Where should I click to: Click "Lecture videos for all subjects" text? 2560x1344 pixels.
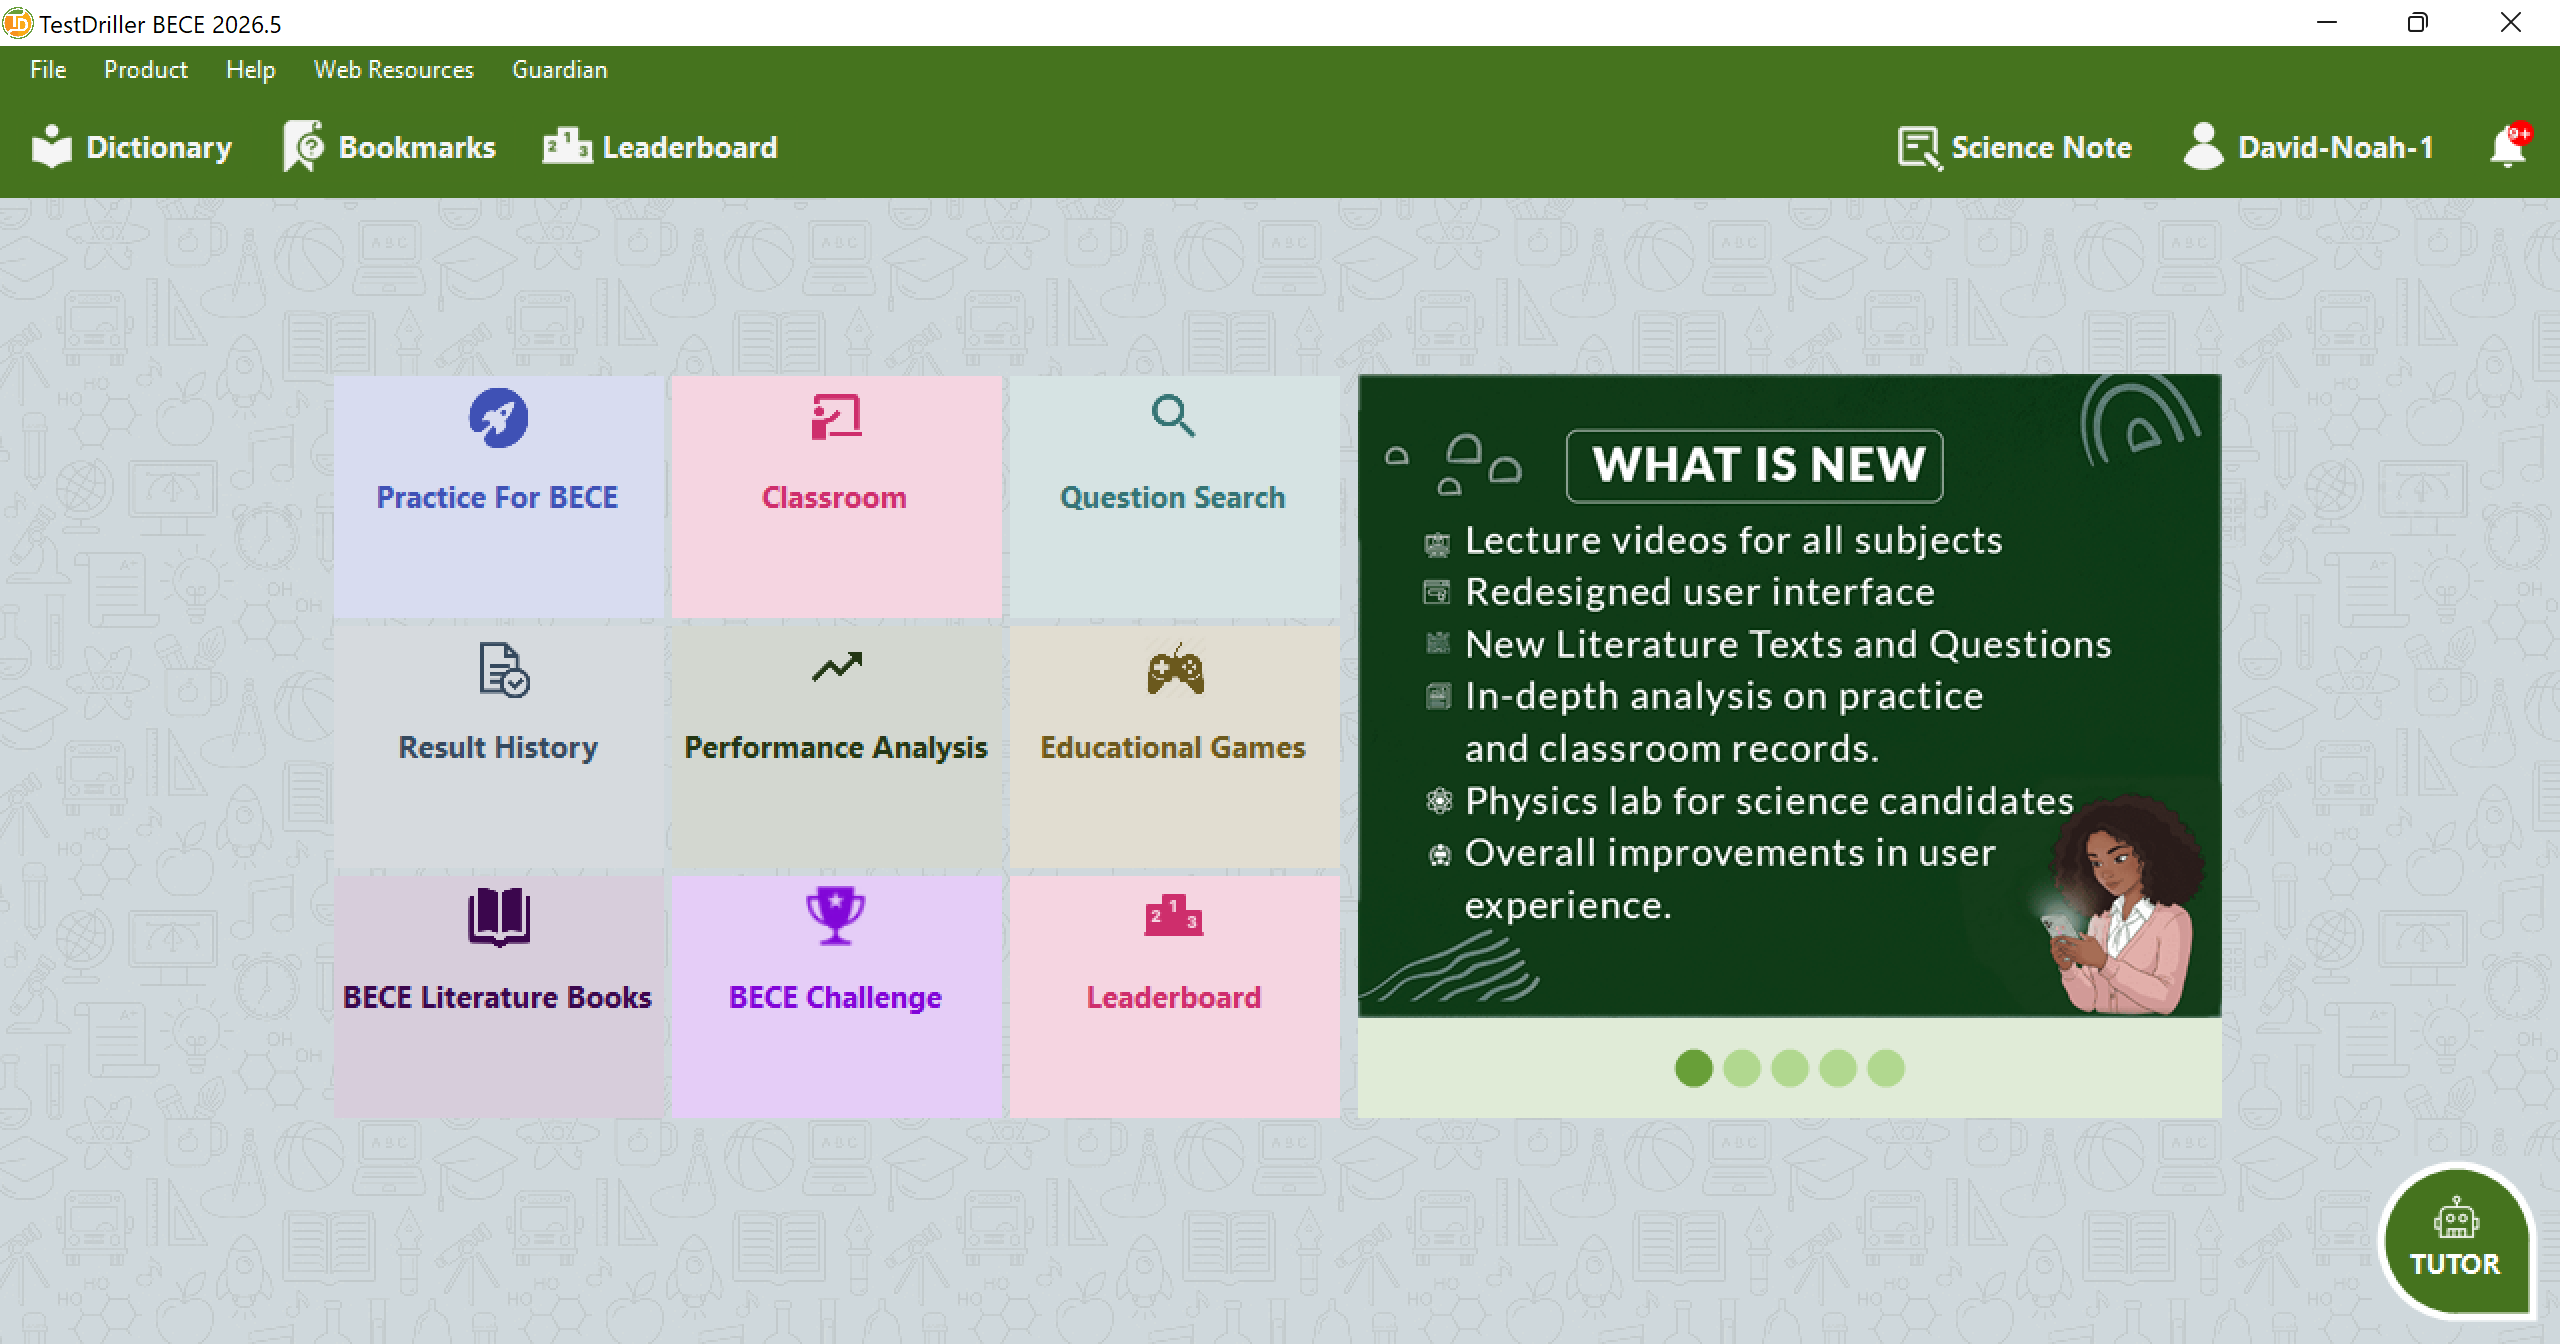click(x=1734, y=540)
